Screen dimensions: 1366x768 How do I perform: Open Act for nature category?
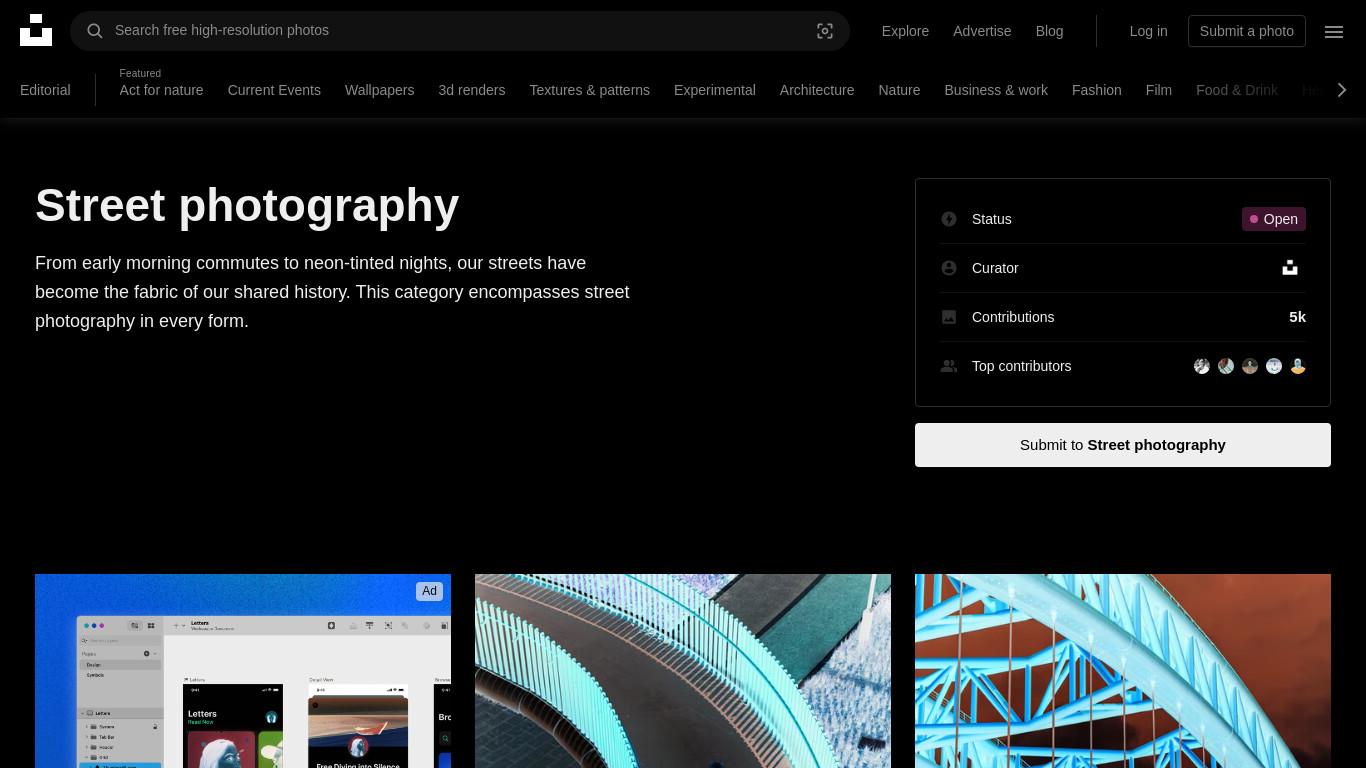tap(161, 90)
